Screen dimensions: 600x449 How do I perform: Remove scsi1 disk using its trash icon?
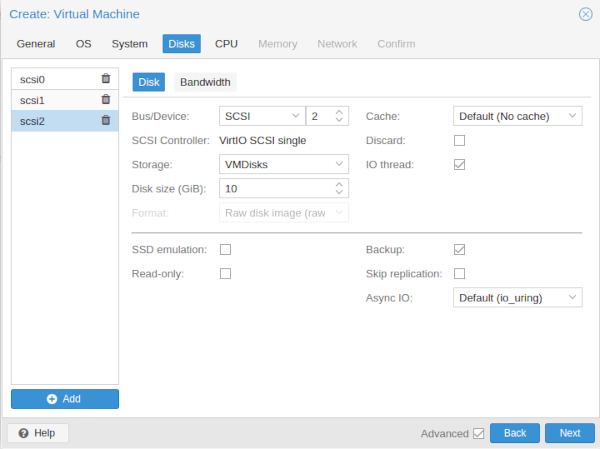[x=106, y=100]
